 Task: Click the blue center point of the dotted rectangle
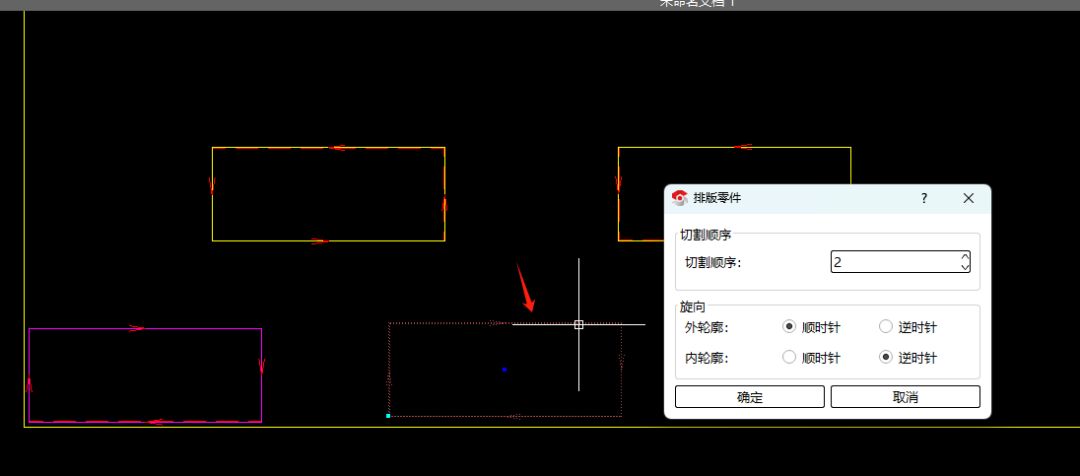coord(504,370)
